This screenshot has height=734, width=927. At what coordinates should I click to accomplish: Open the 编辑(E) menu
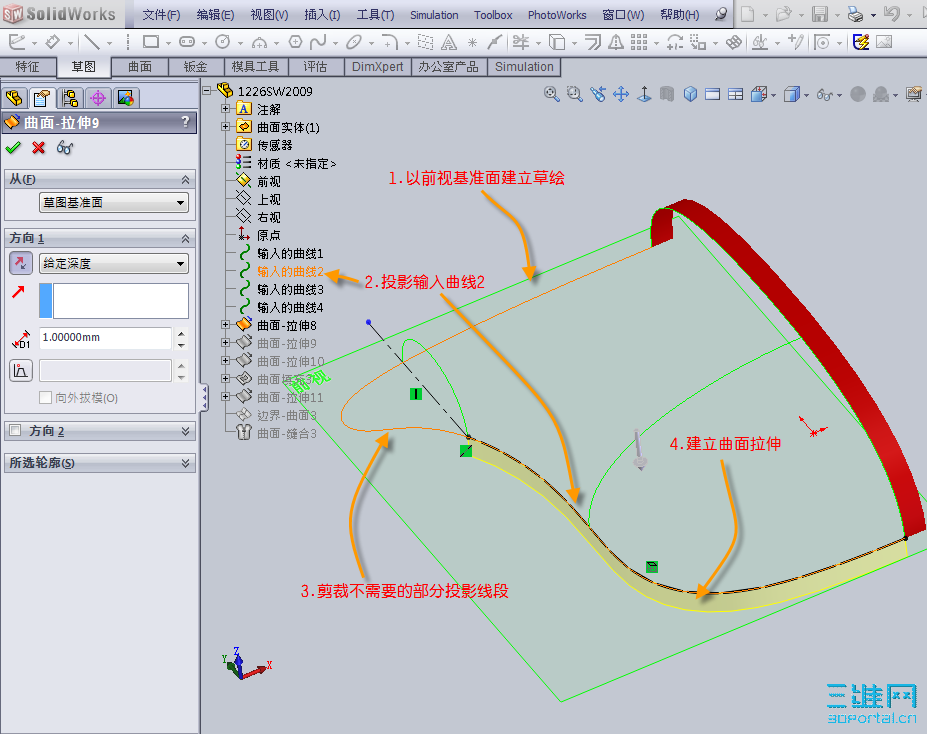tap(215, 15)
